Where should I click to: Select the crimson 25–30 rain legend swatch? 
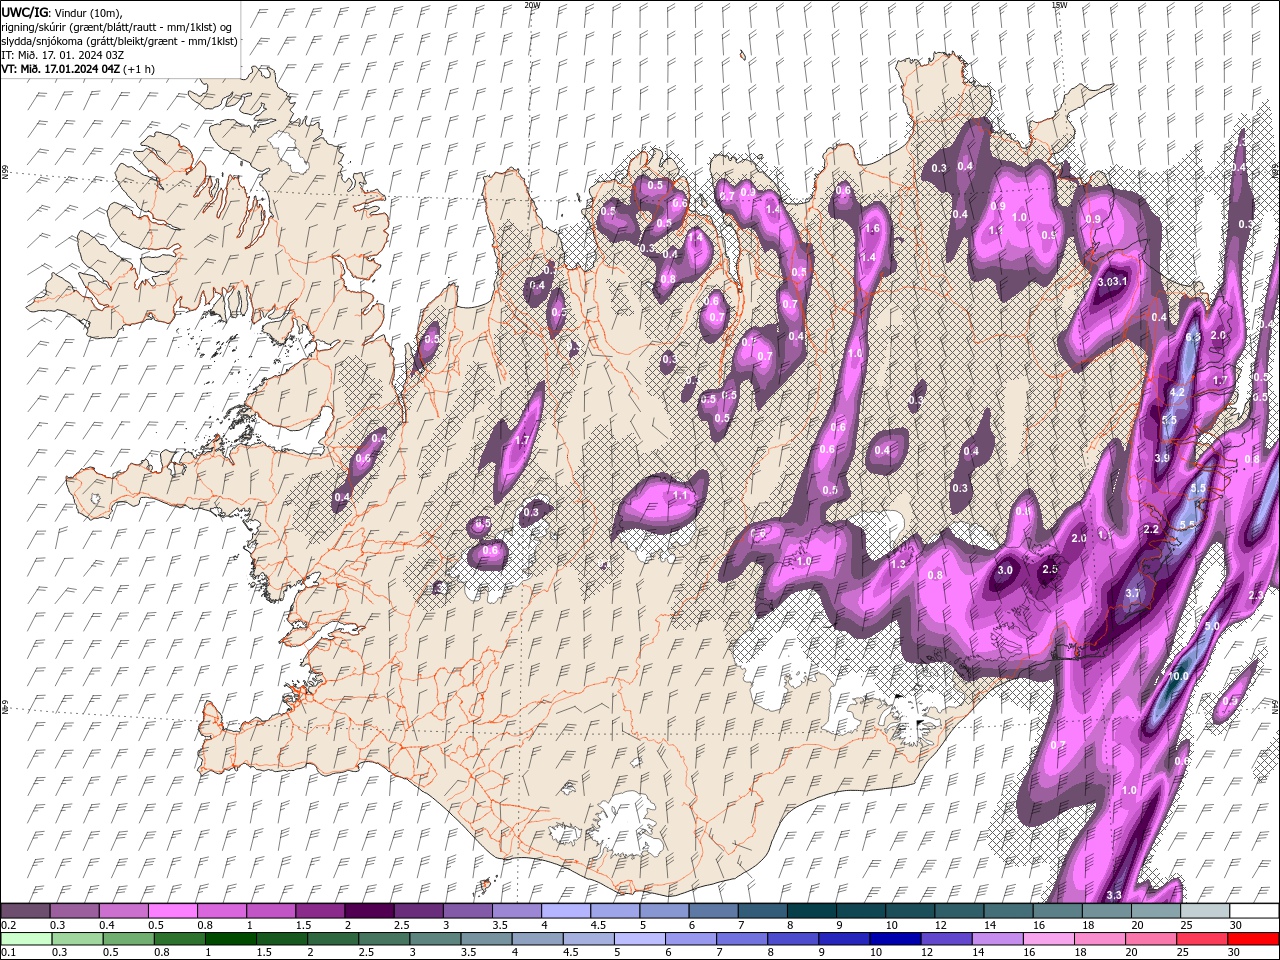(1201, 939)
